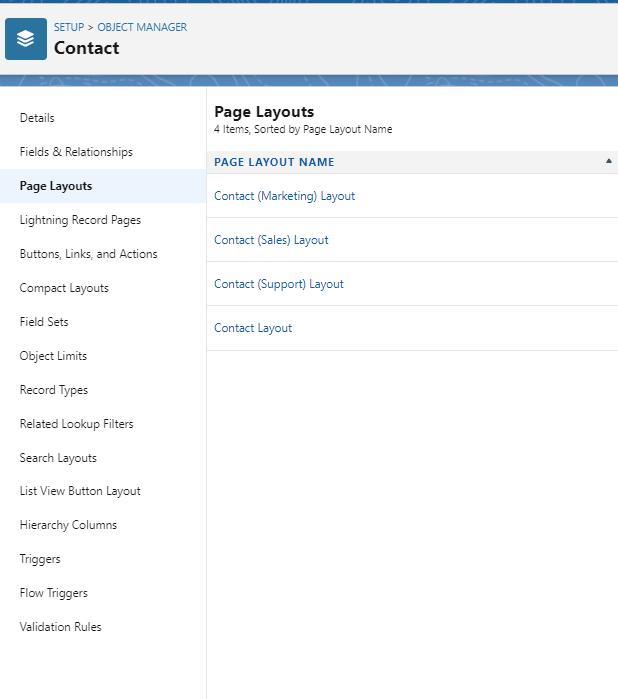This screenshot has height=699, width=618.
Task: Select Hierarchy Columns
Action: [x=68, y=525]
